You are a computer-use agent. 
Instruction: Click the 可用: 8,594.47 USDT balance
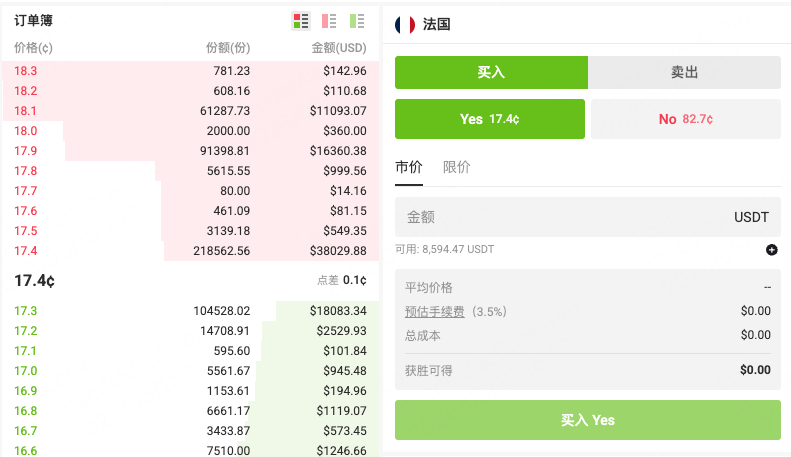pyautogui.click(x=444, y=249)
